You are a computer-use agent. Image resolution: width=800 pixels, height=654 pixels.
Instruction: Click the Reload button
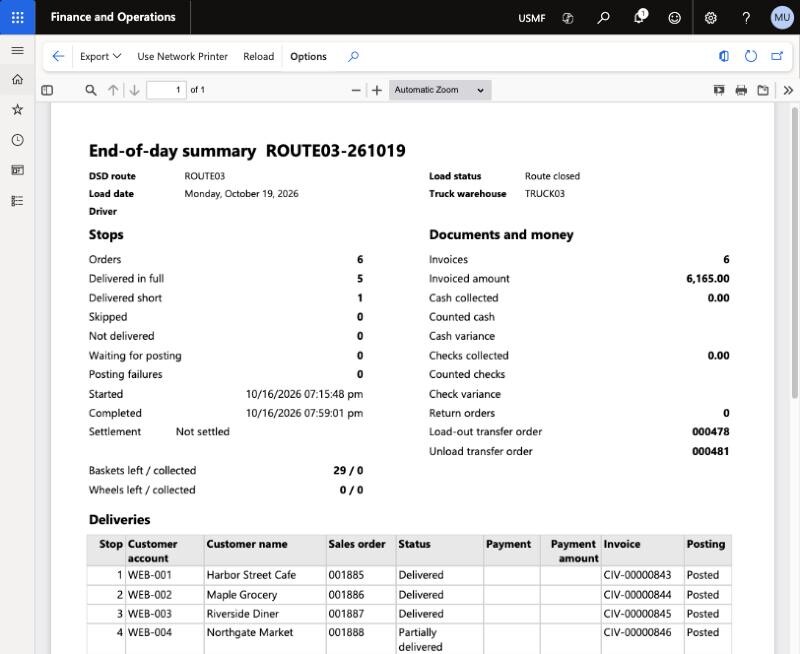258,56
